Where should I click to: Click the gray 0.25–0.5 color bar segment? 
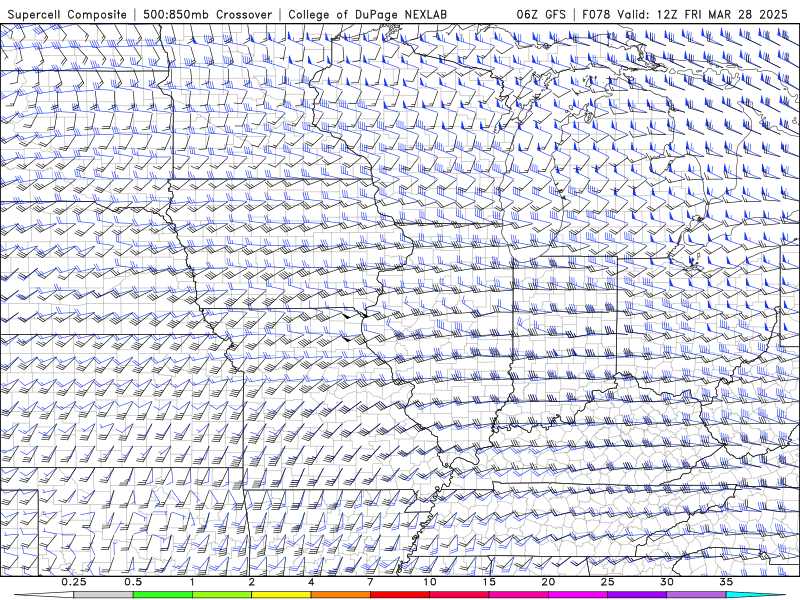(103, 595)
